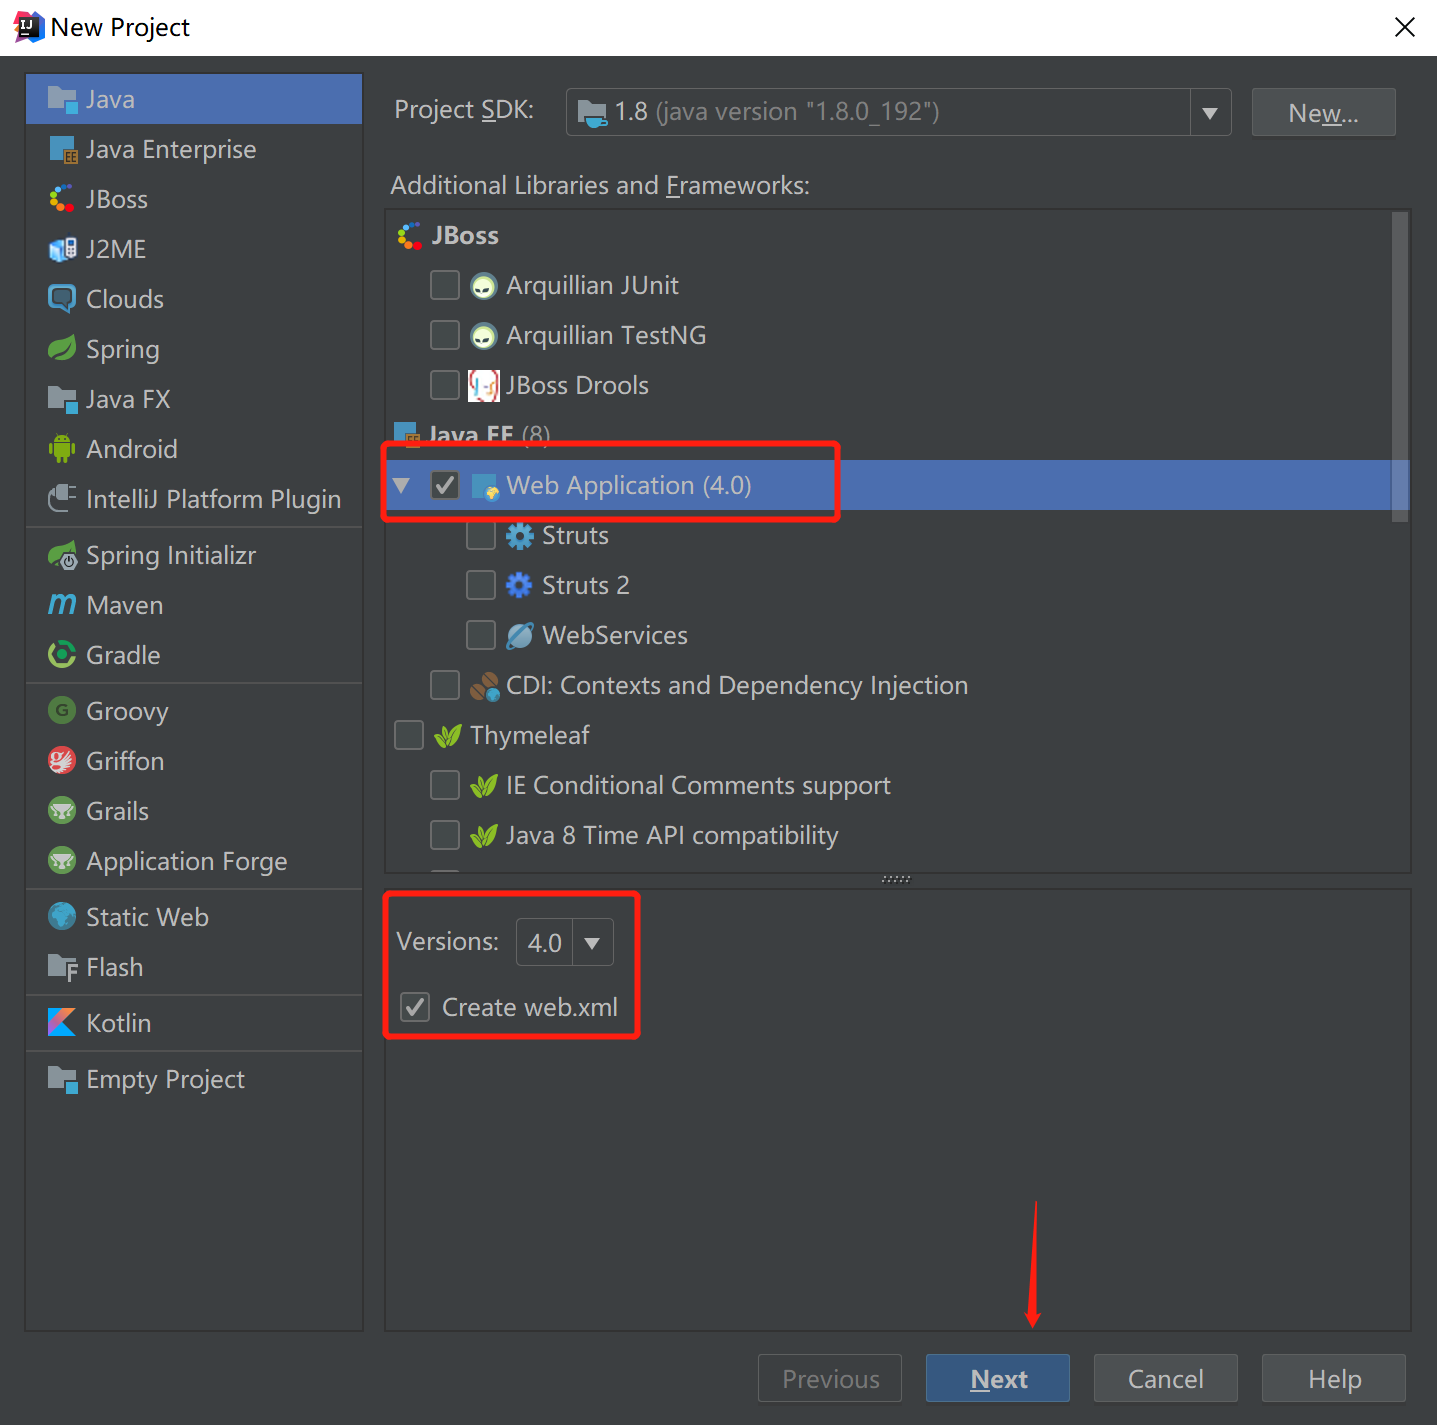The width and height of the screenshot is (1437, 1425).
Task: Enable the Arquillian TestNG checkbox
Action: click(x=445, y=335)
